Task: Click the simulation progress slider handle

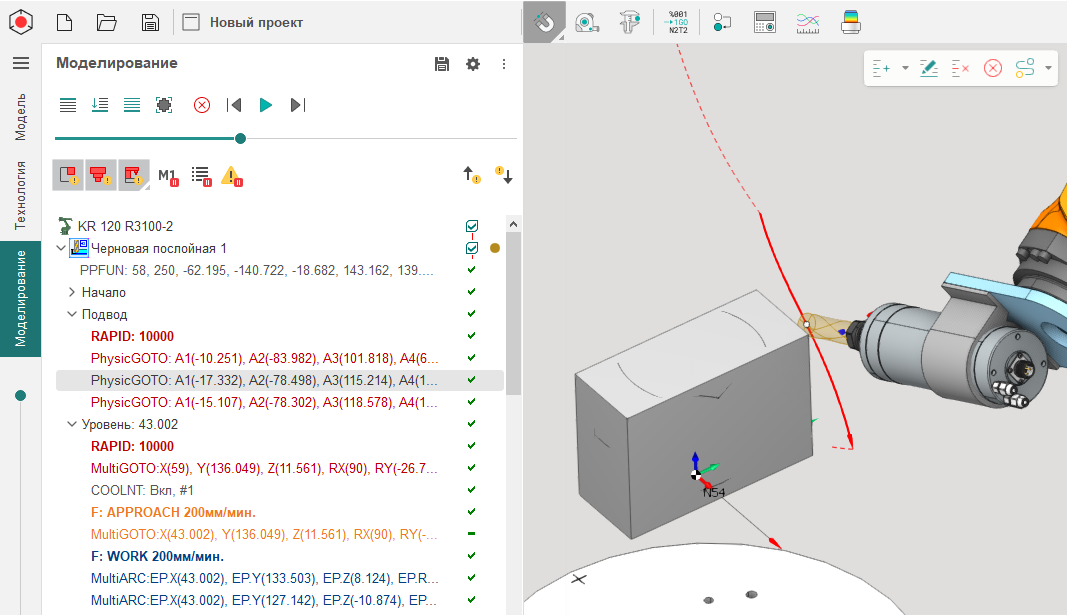Action: (x=240, y=139)
